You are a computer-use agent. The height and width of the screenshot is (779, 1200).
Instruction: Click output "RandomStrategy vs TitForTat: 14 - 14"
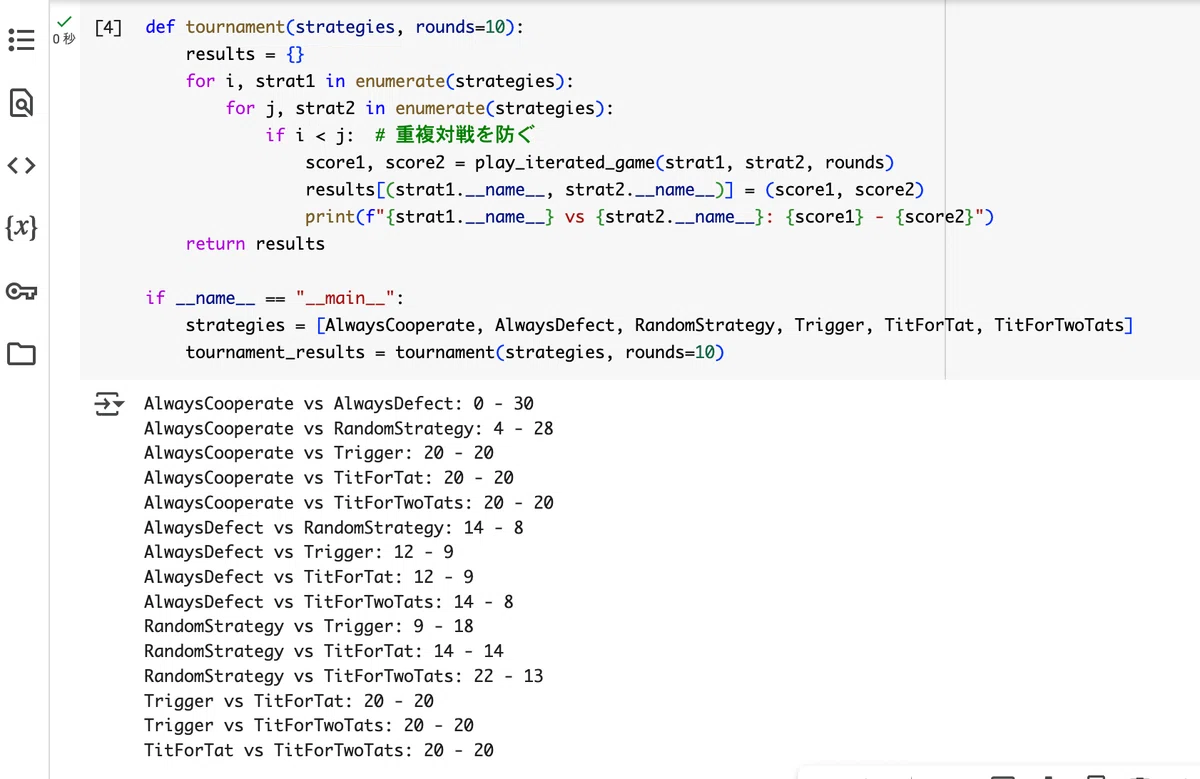tap(324, 651)
